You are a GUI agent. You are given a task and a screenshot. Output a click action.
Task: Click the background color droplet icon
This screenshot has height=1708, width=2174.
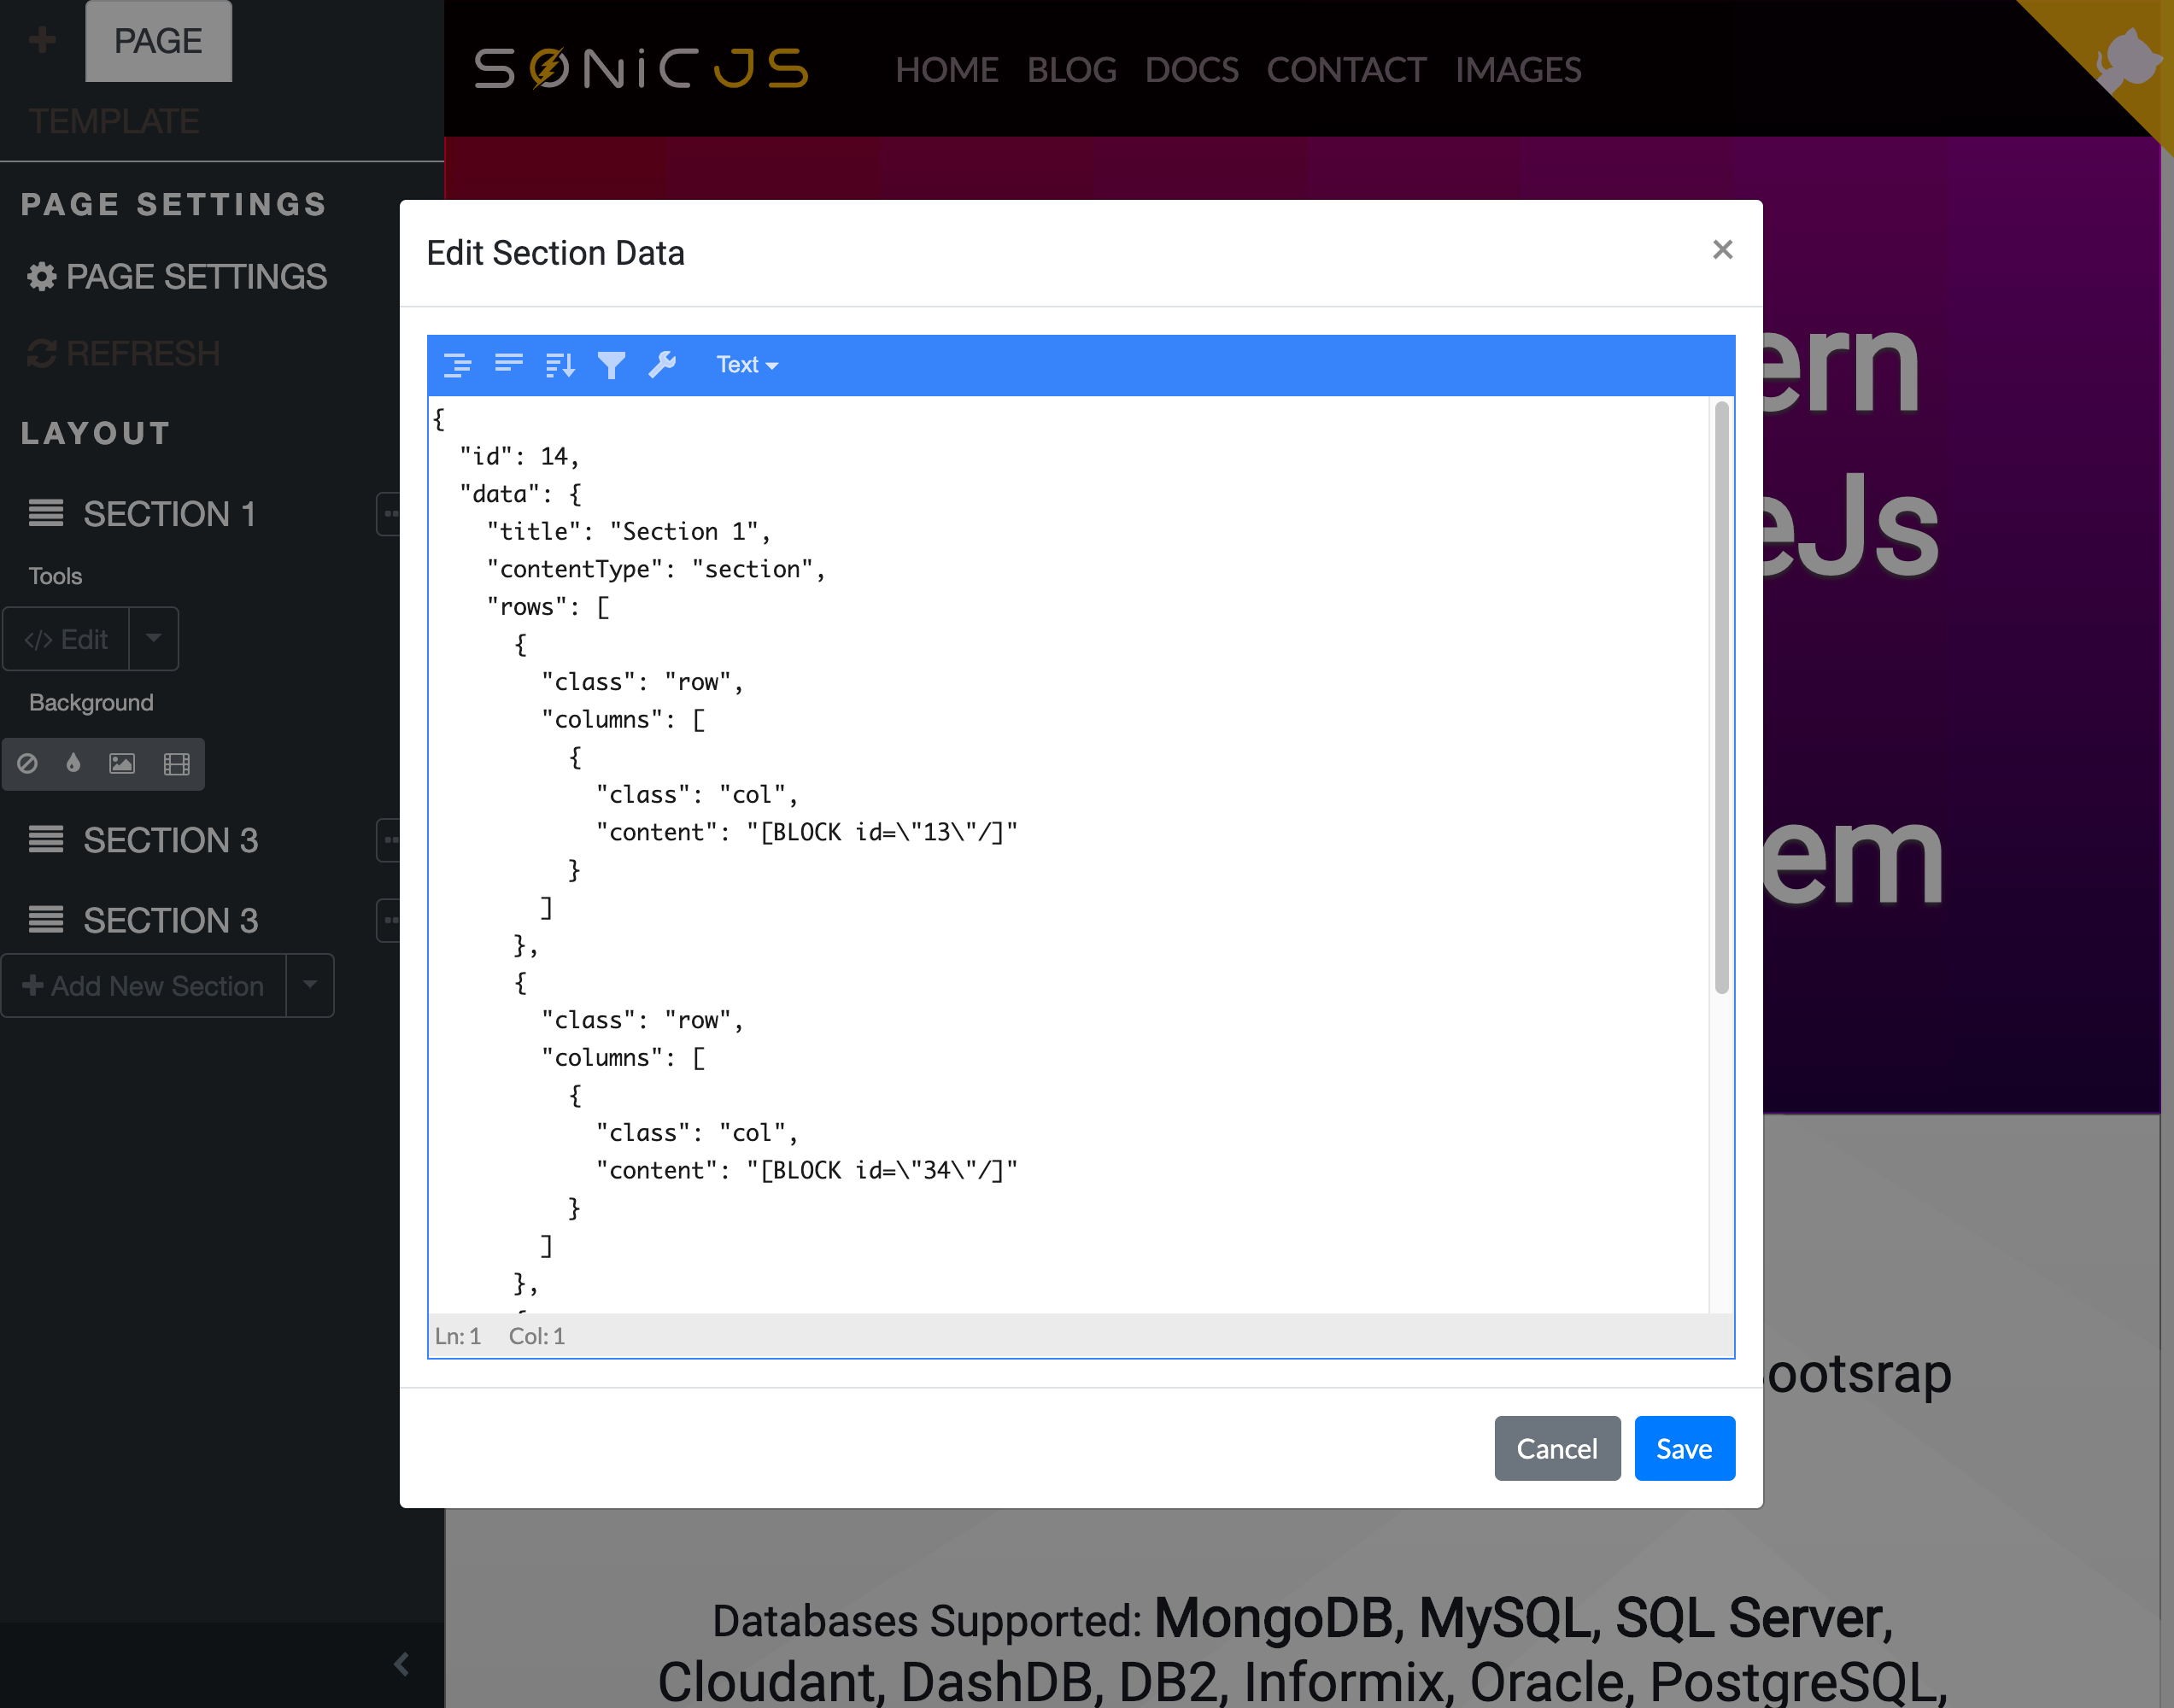73,764
